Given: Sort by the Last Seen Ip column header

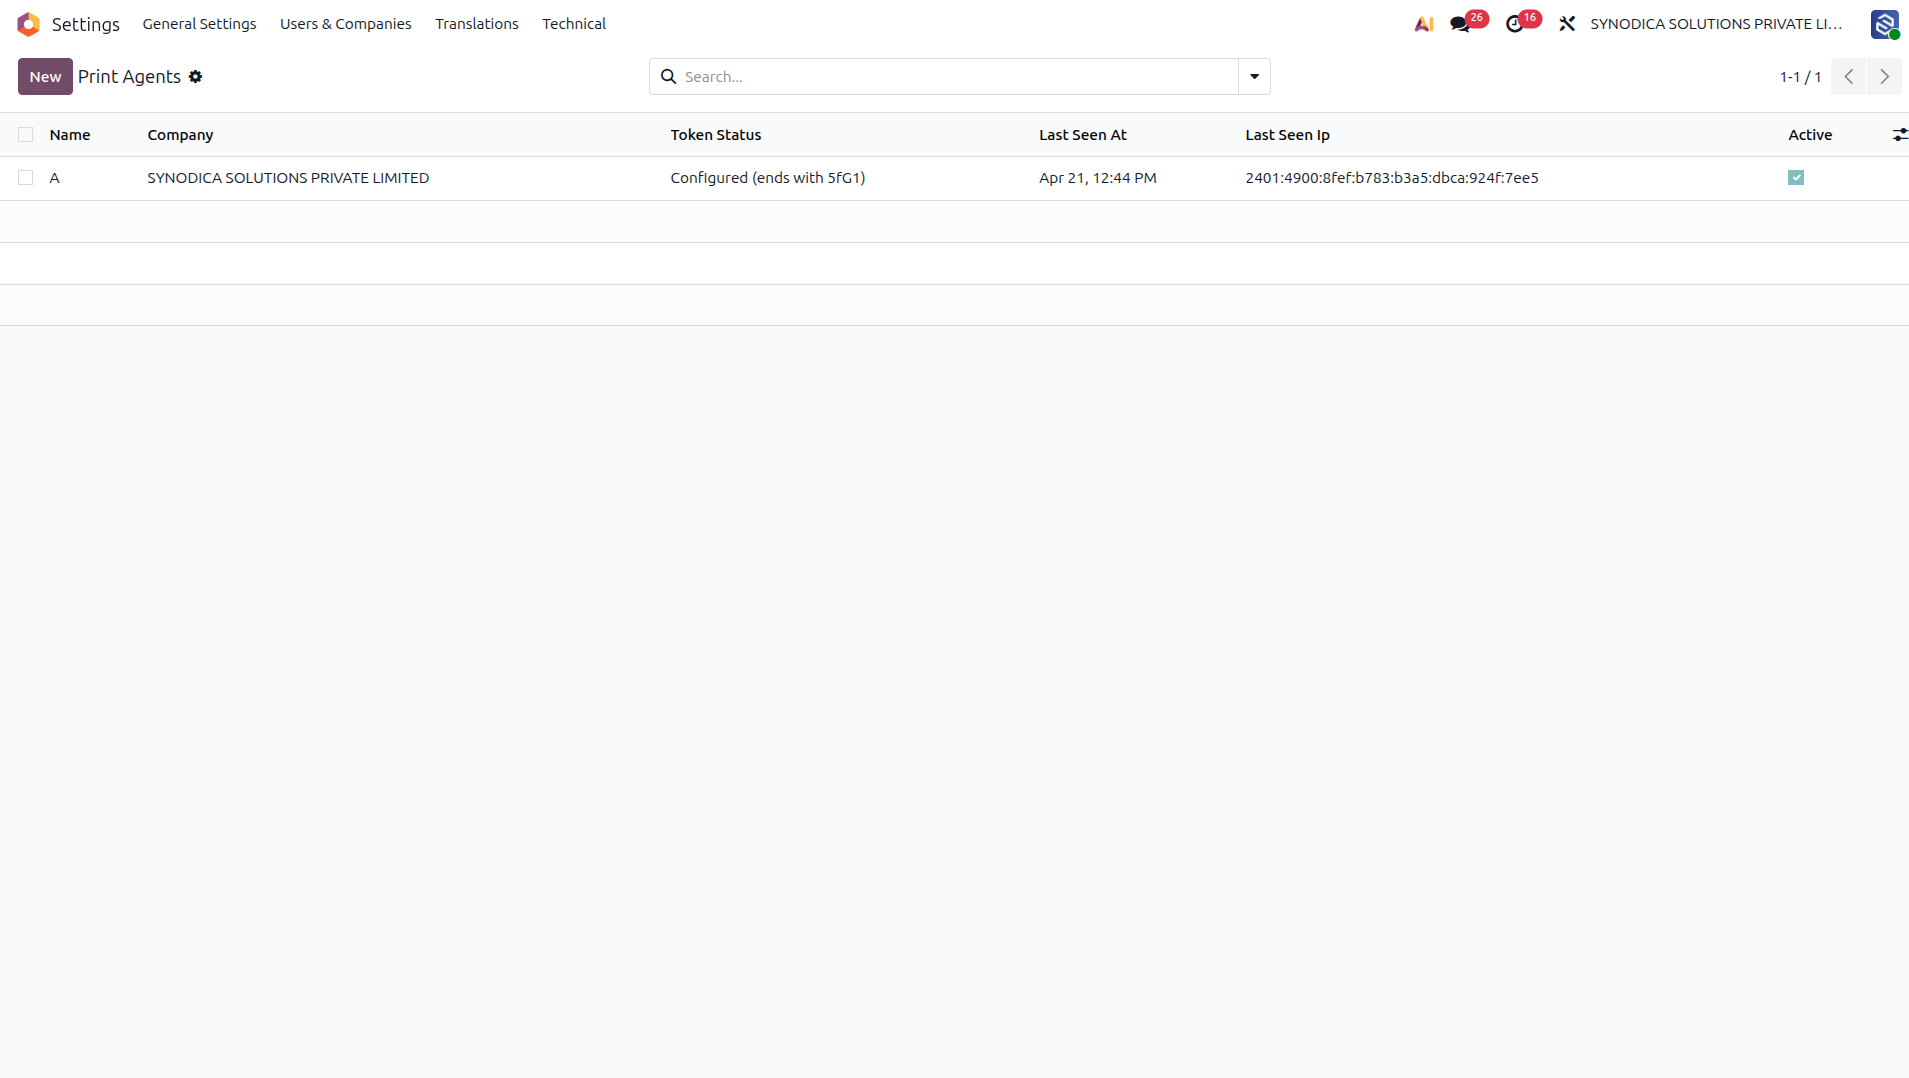Looking at the screenshot, I should tap(1288, 135).
